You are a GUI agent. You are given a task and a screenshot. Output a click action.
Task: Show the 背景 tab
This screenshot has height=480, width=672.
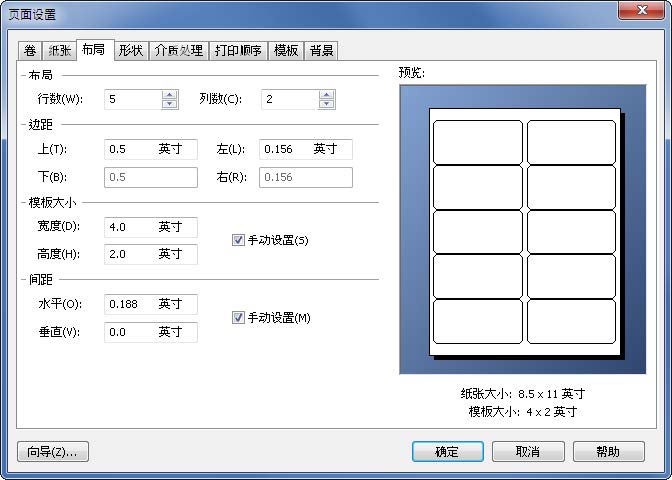(321, 51)
